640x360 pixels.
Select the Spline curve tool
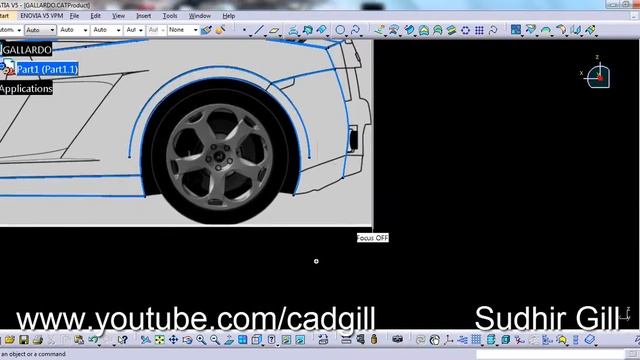coord(355,30)
